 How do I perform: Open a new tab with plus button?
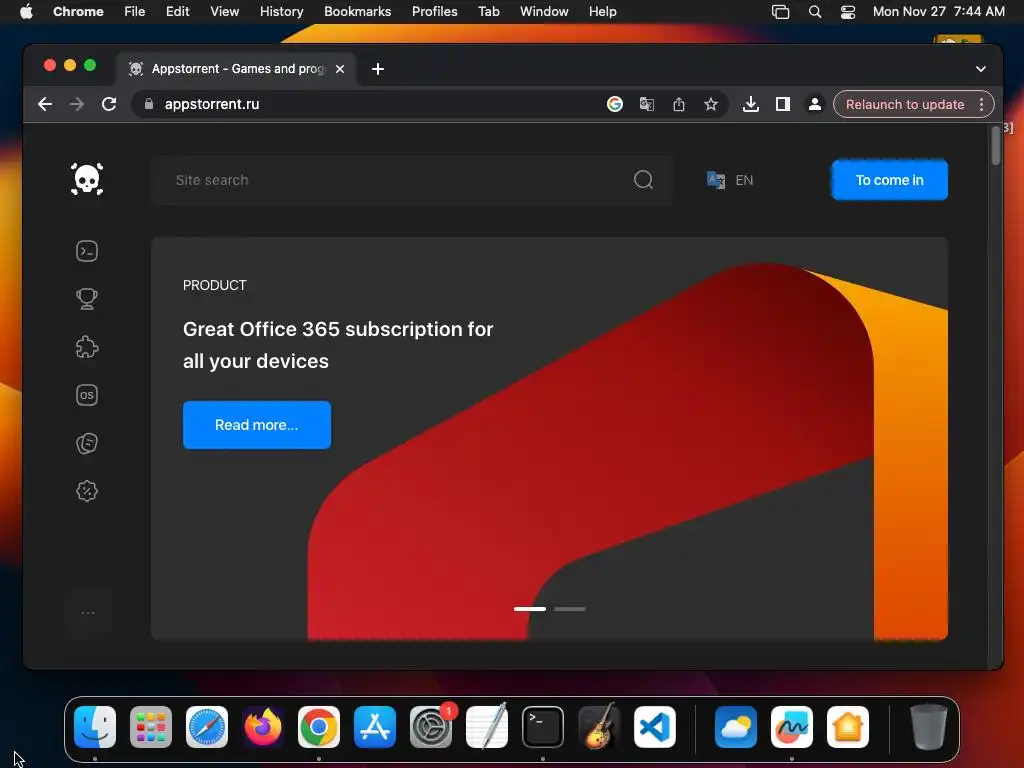pos(378,69)
